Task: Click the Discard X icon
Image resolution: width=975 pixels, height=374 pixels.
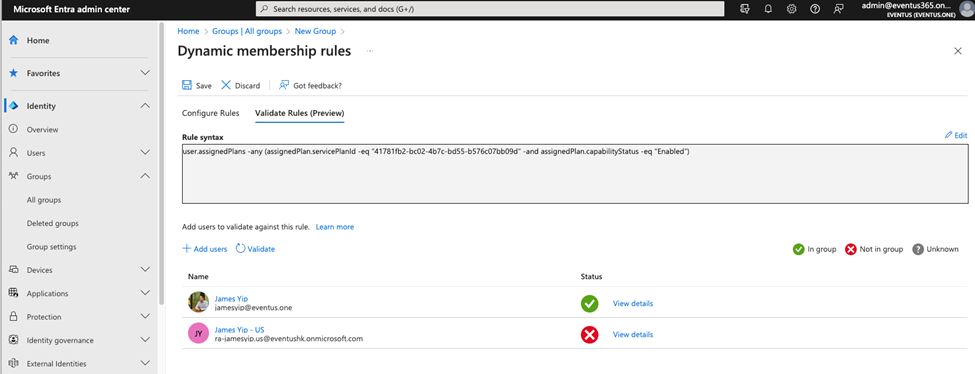Action: (226, 85)
